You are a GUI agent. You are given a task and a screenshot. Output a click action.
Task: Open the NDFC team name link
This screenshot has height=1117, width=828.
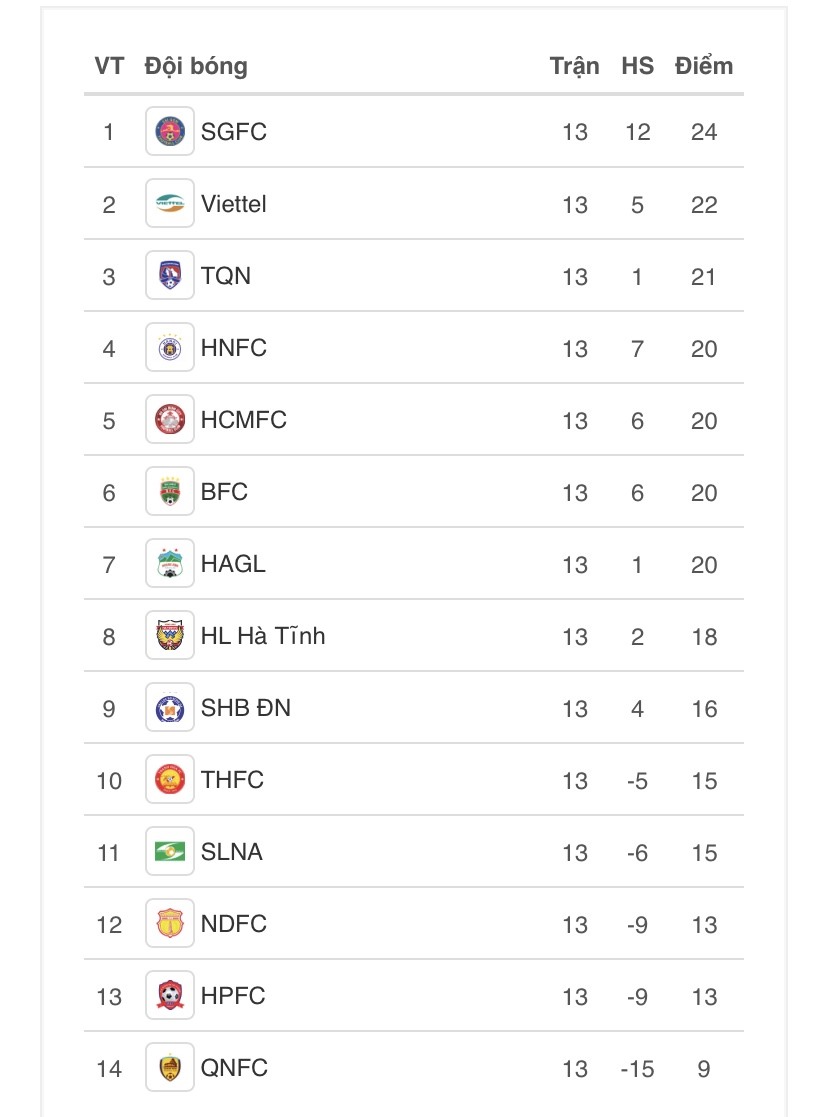click(x=234, y=924)
